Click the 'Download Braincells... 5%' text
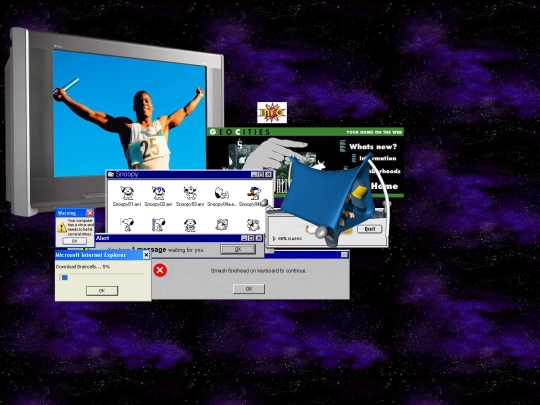Screen dimensions: 540x405 pos(83,267)
